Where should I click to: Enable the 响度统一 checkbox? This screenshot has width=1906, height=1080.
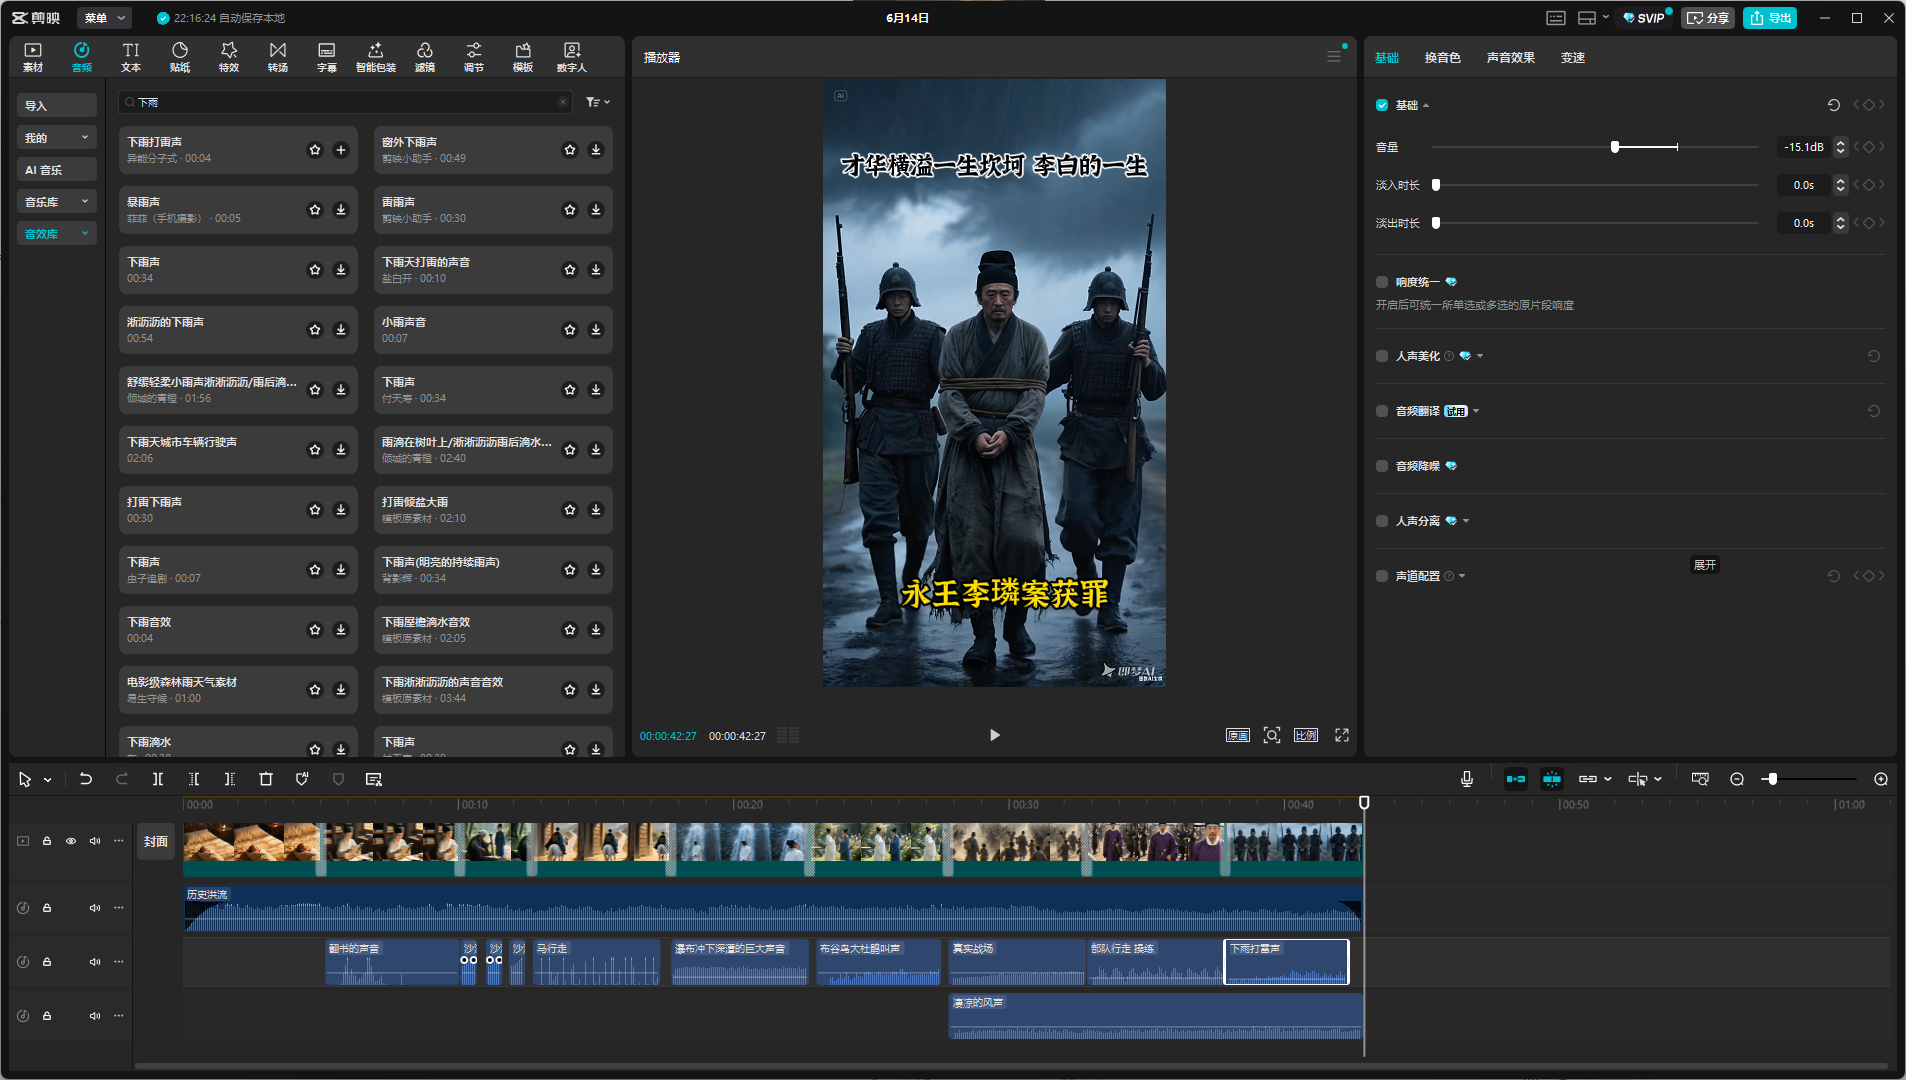1382,282
